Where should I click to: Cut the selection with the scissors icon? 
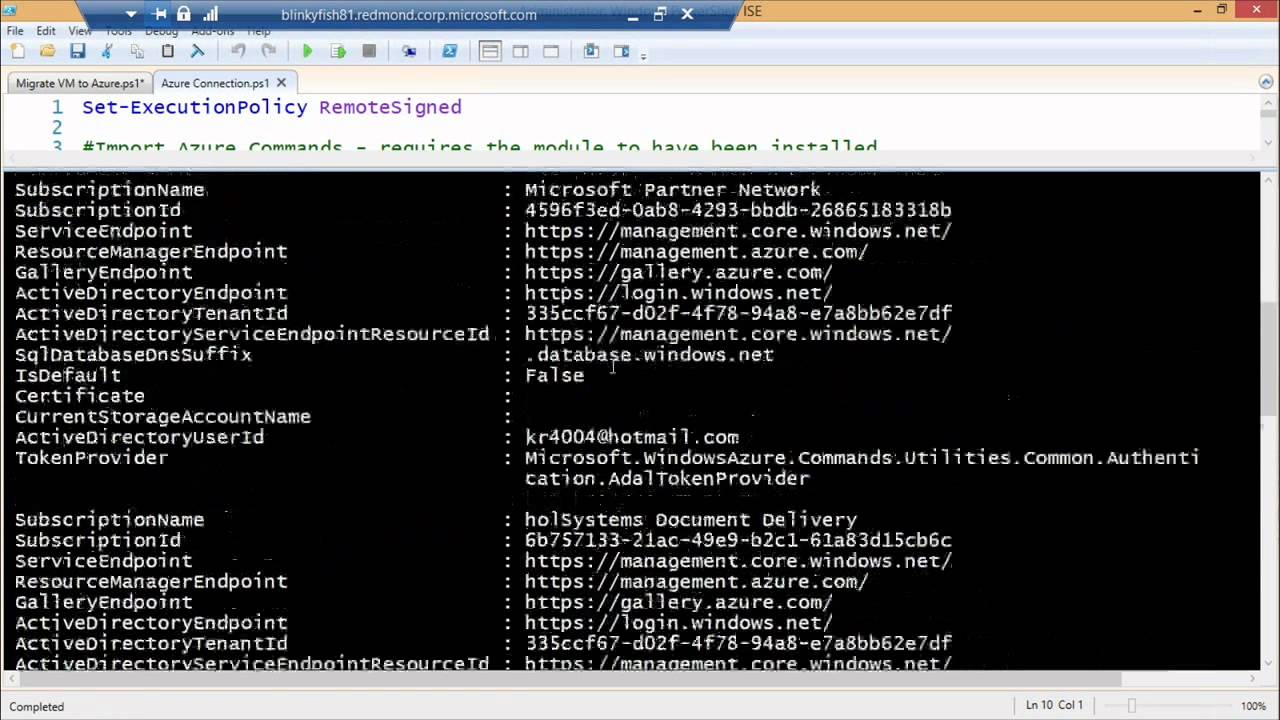pos(107,51)
